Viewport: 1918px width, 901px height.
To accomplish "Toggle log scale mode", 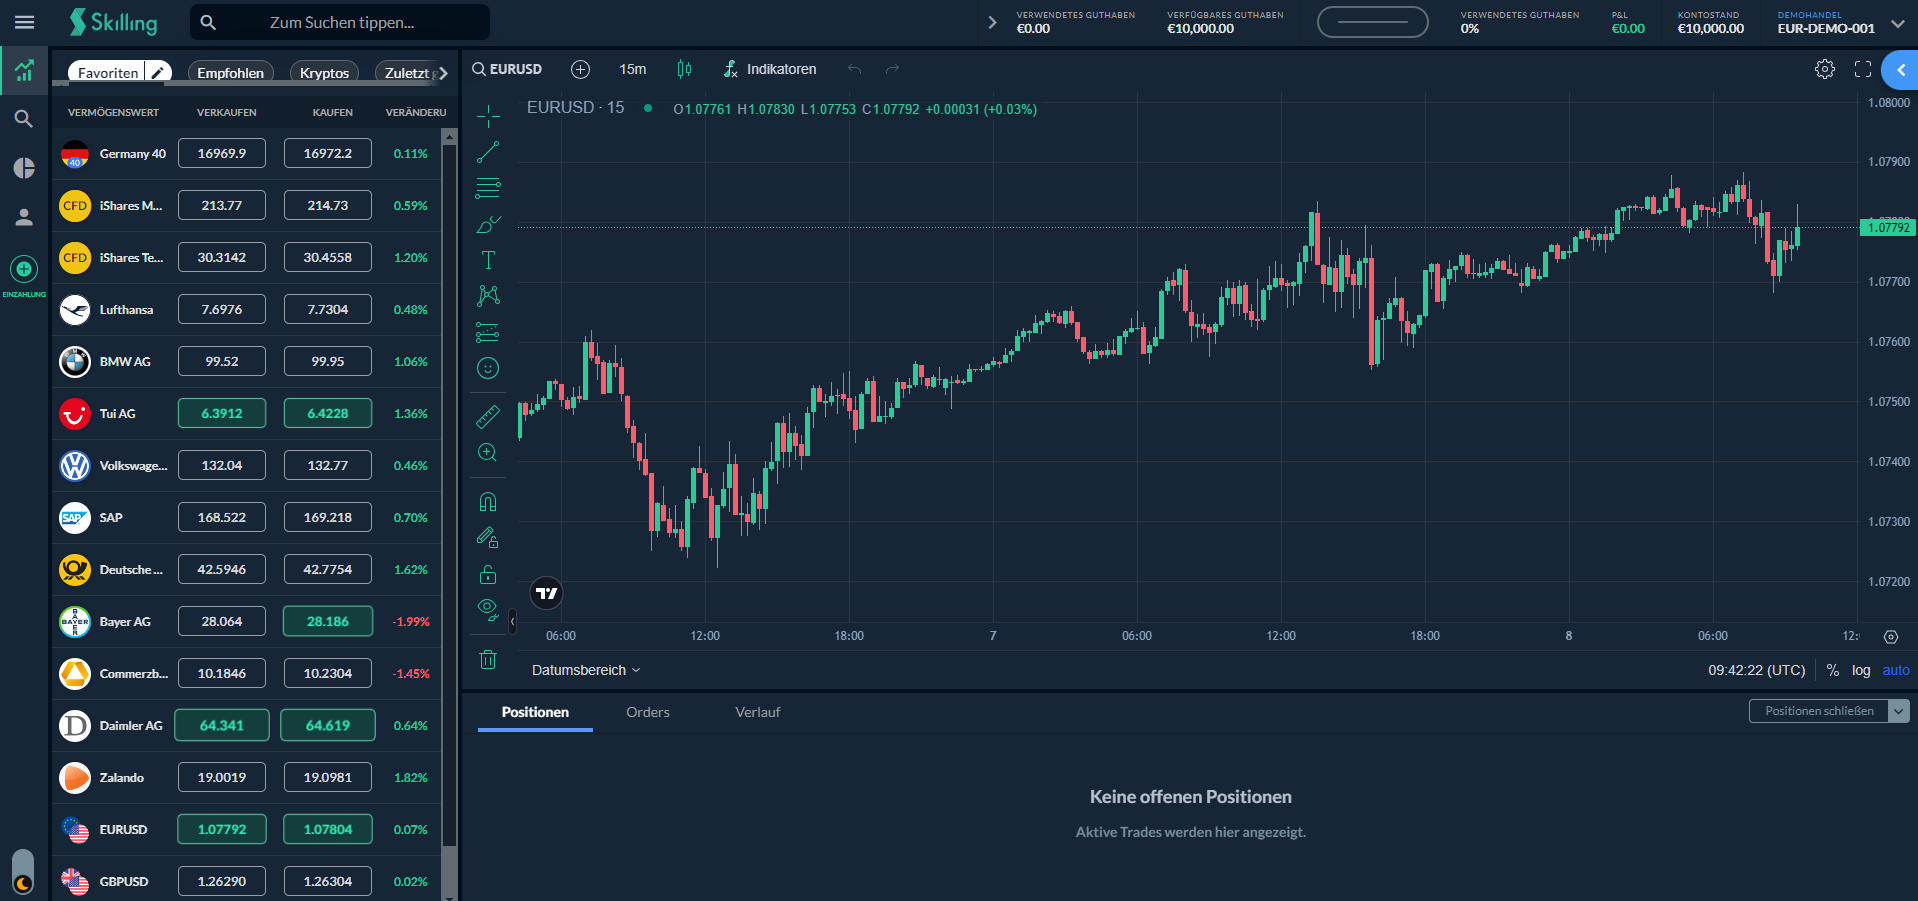I will point(1861,670).
